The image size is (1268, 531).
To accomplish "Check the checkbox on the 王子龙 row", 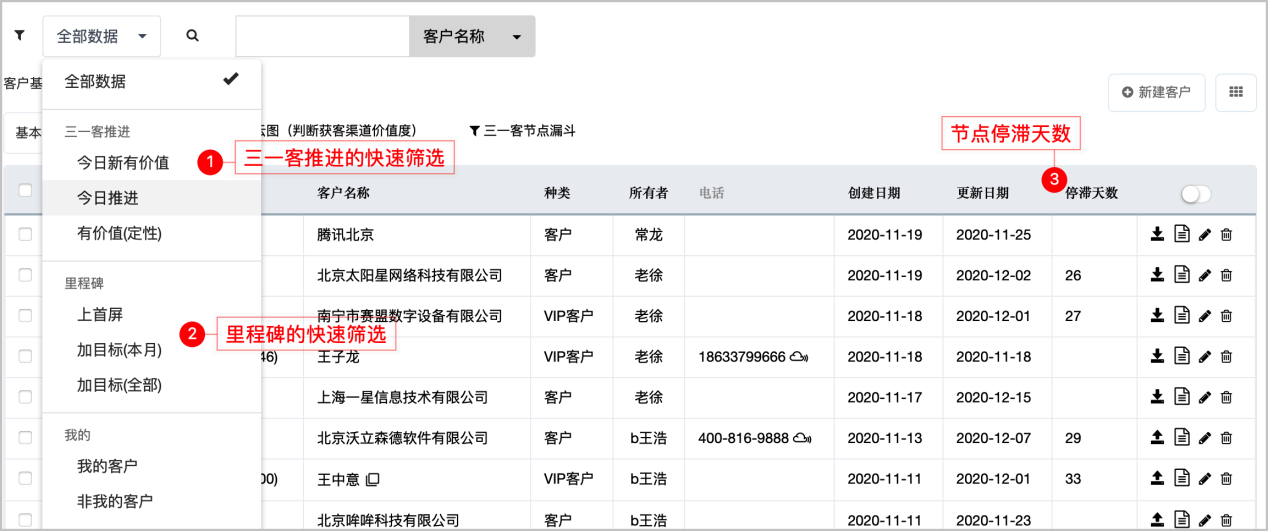I will [x=25, y=356].
